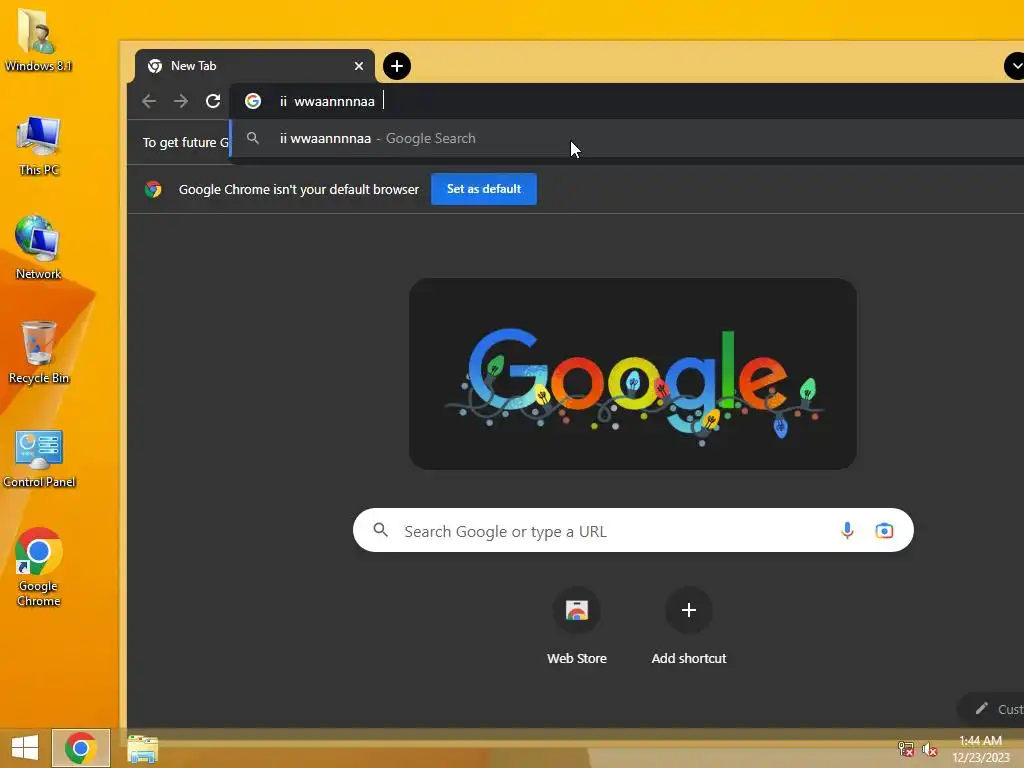Click the taskbar clock showing 1:44 AM
Image resolution: width=1024 pixels, height=768 pixels.
pyautogui.click(x=980, y=749)
